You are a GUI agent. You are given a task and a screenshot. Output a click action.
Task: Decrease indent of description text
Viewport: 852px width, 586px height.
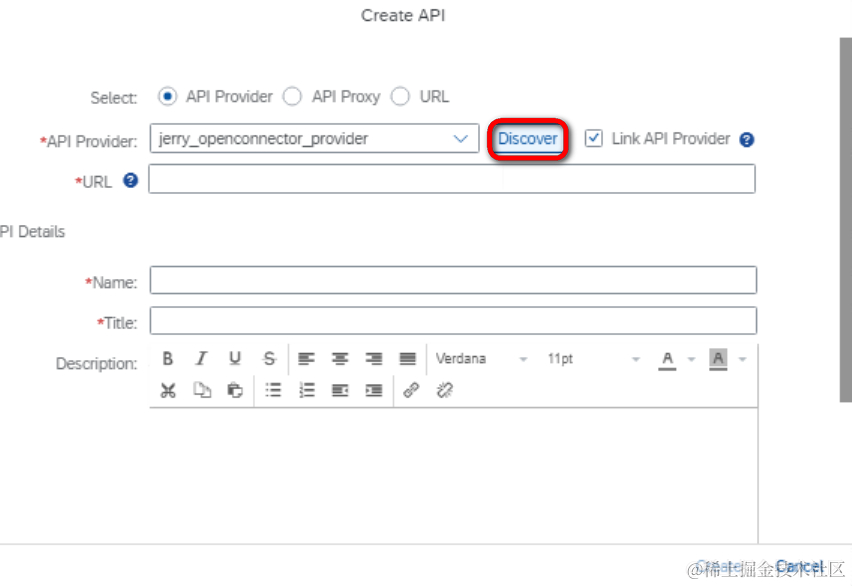pyautogui.click(x=340, y=390)
